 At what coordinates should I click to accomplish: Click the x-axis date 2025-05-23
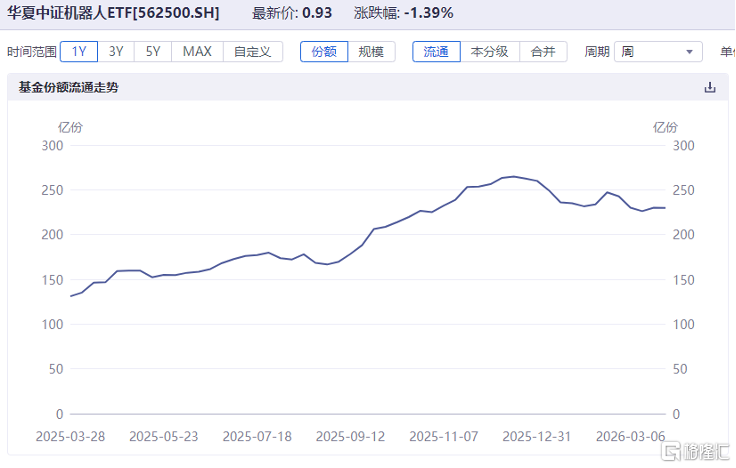click(164, 437)
